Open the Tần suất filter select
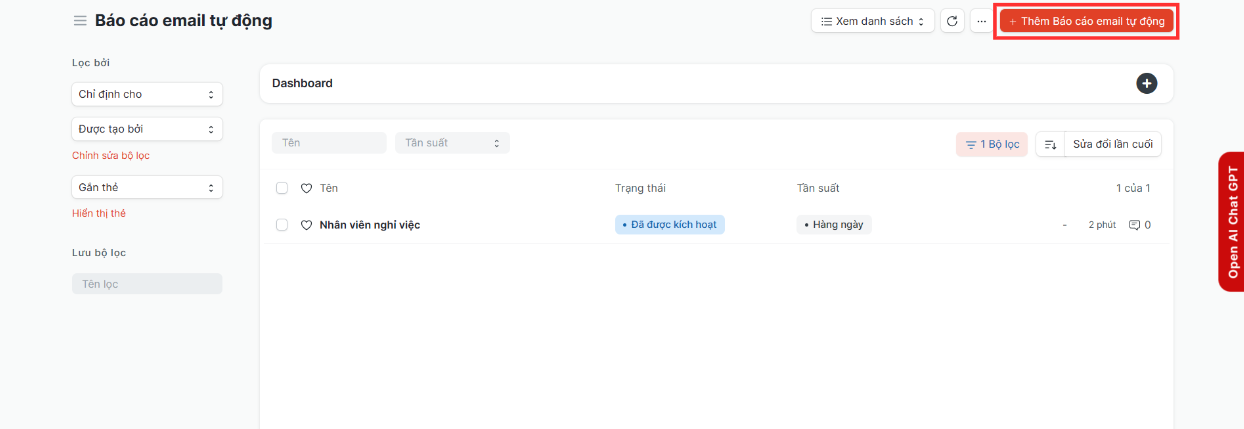 point(452,143)
